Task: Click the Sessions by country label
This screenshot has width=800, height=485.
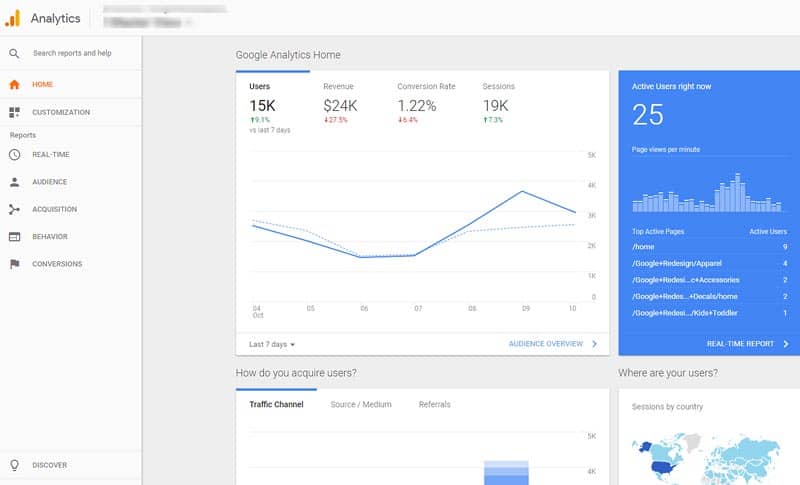Action: click(667, 407)
